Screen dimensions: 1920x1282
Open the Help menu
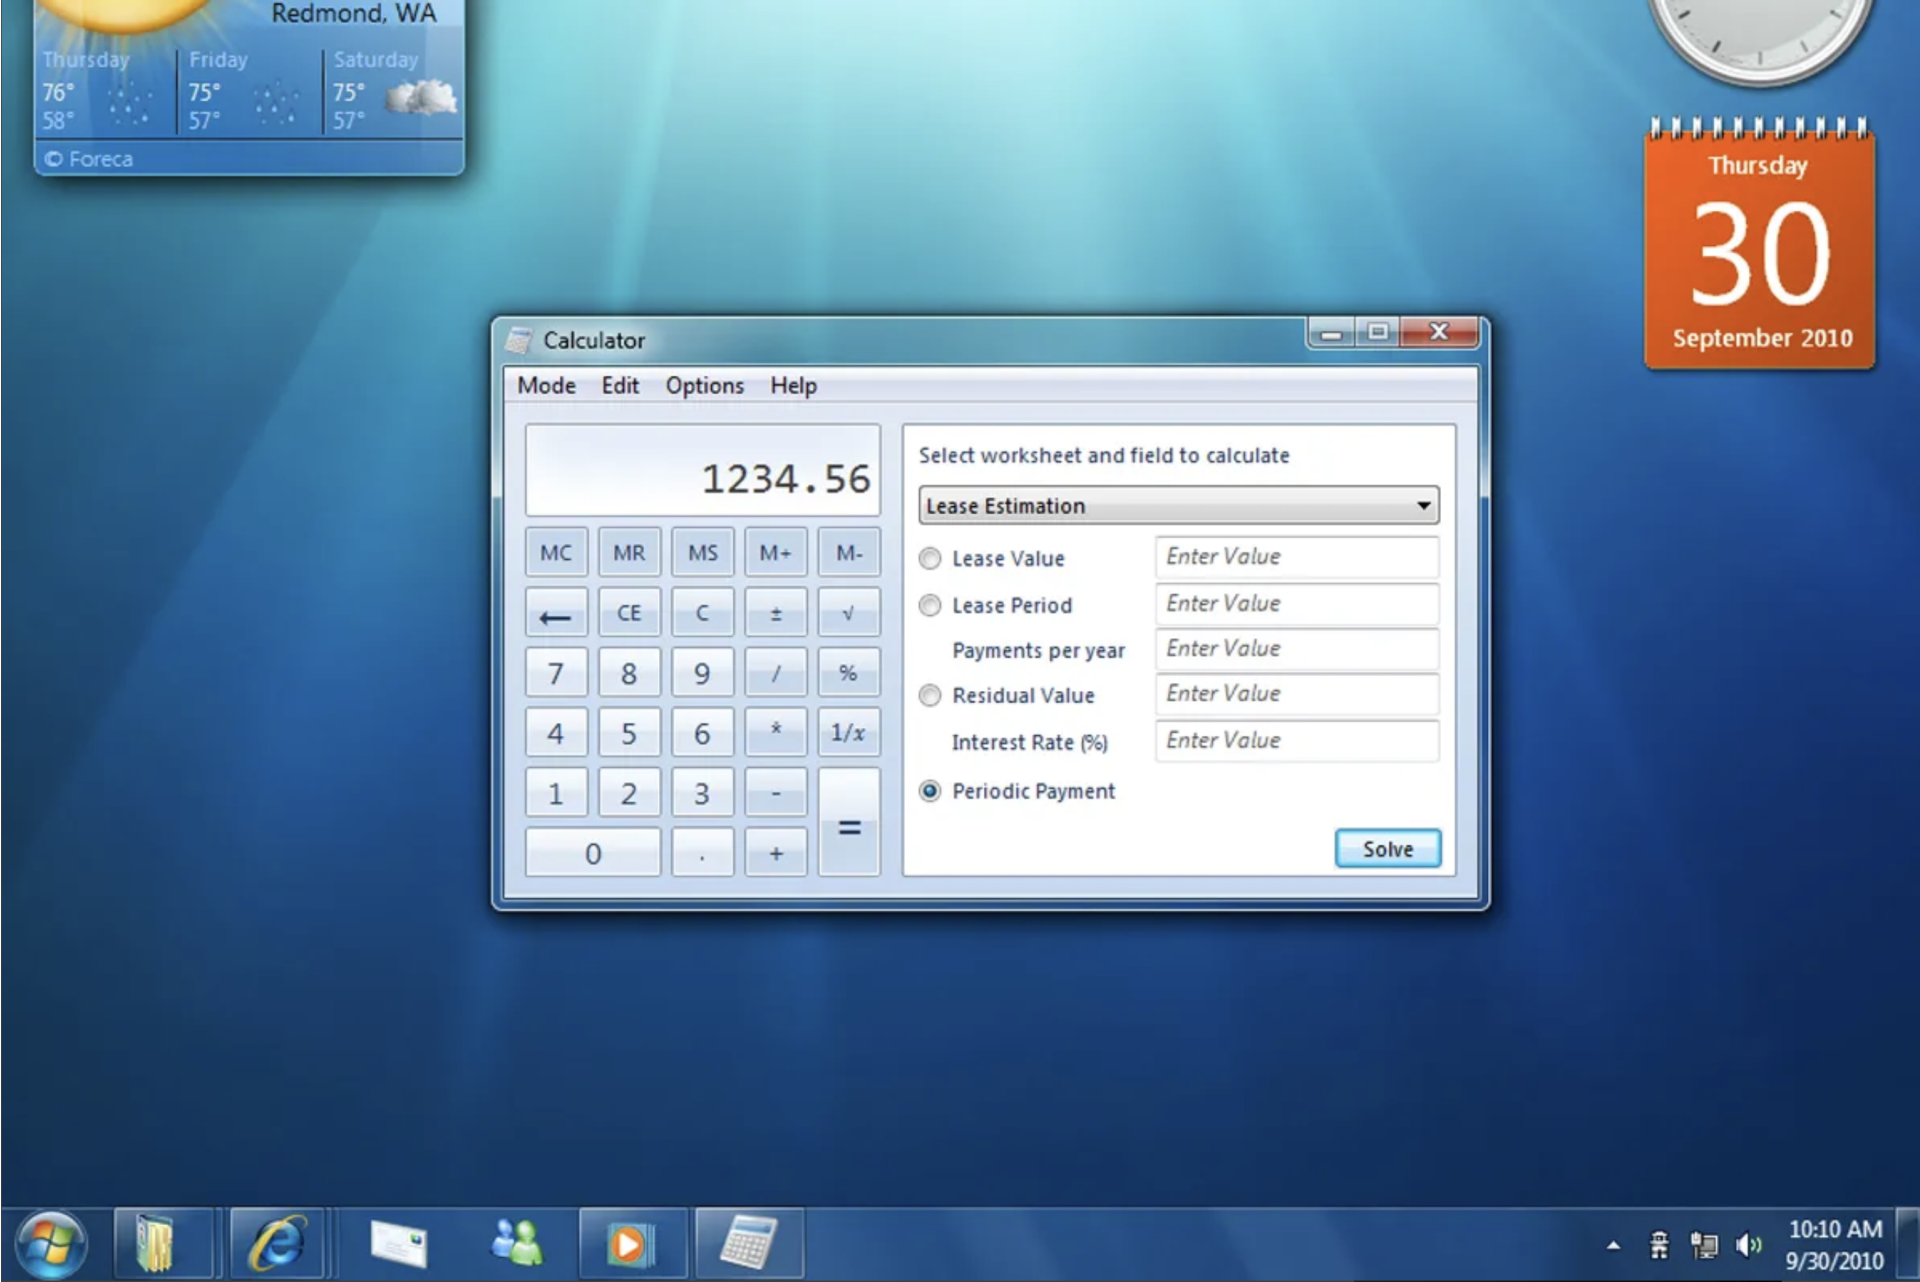(x=793, y=385)
